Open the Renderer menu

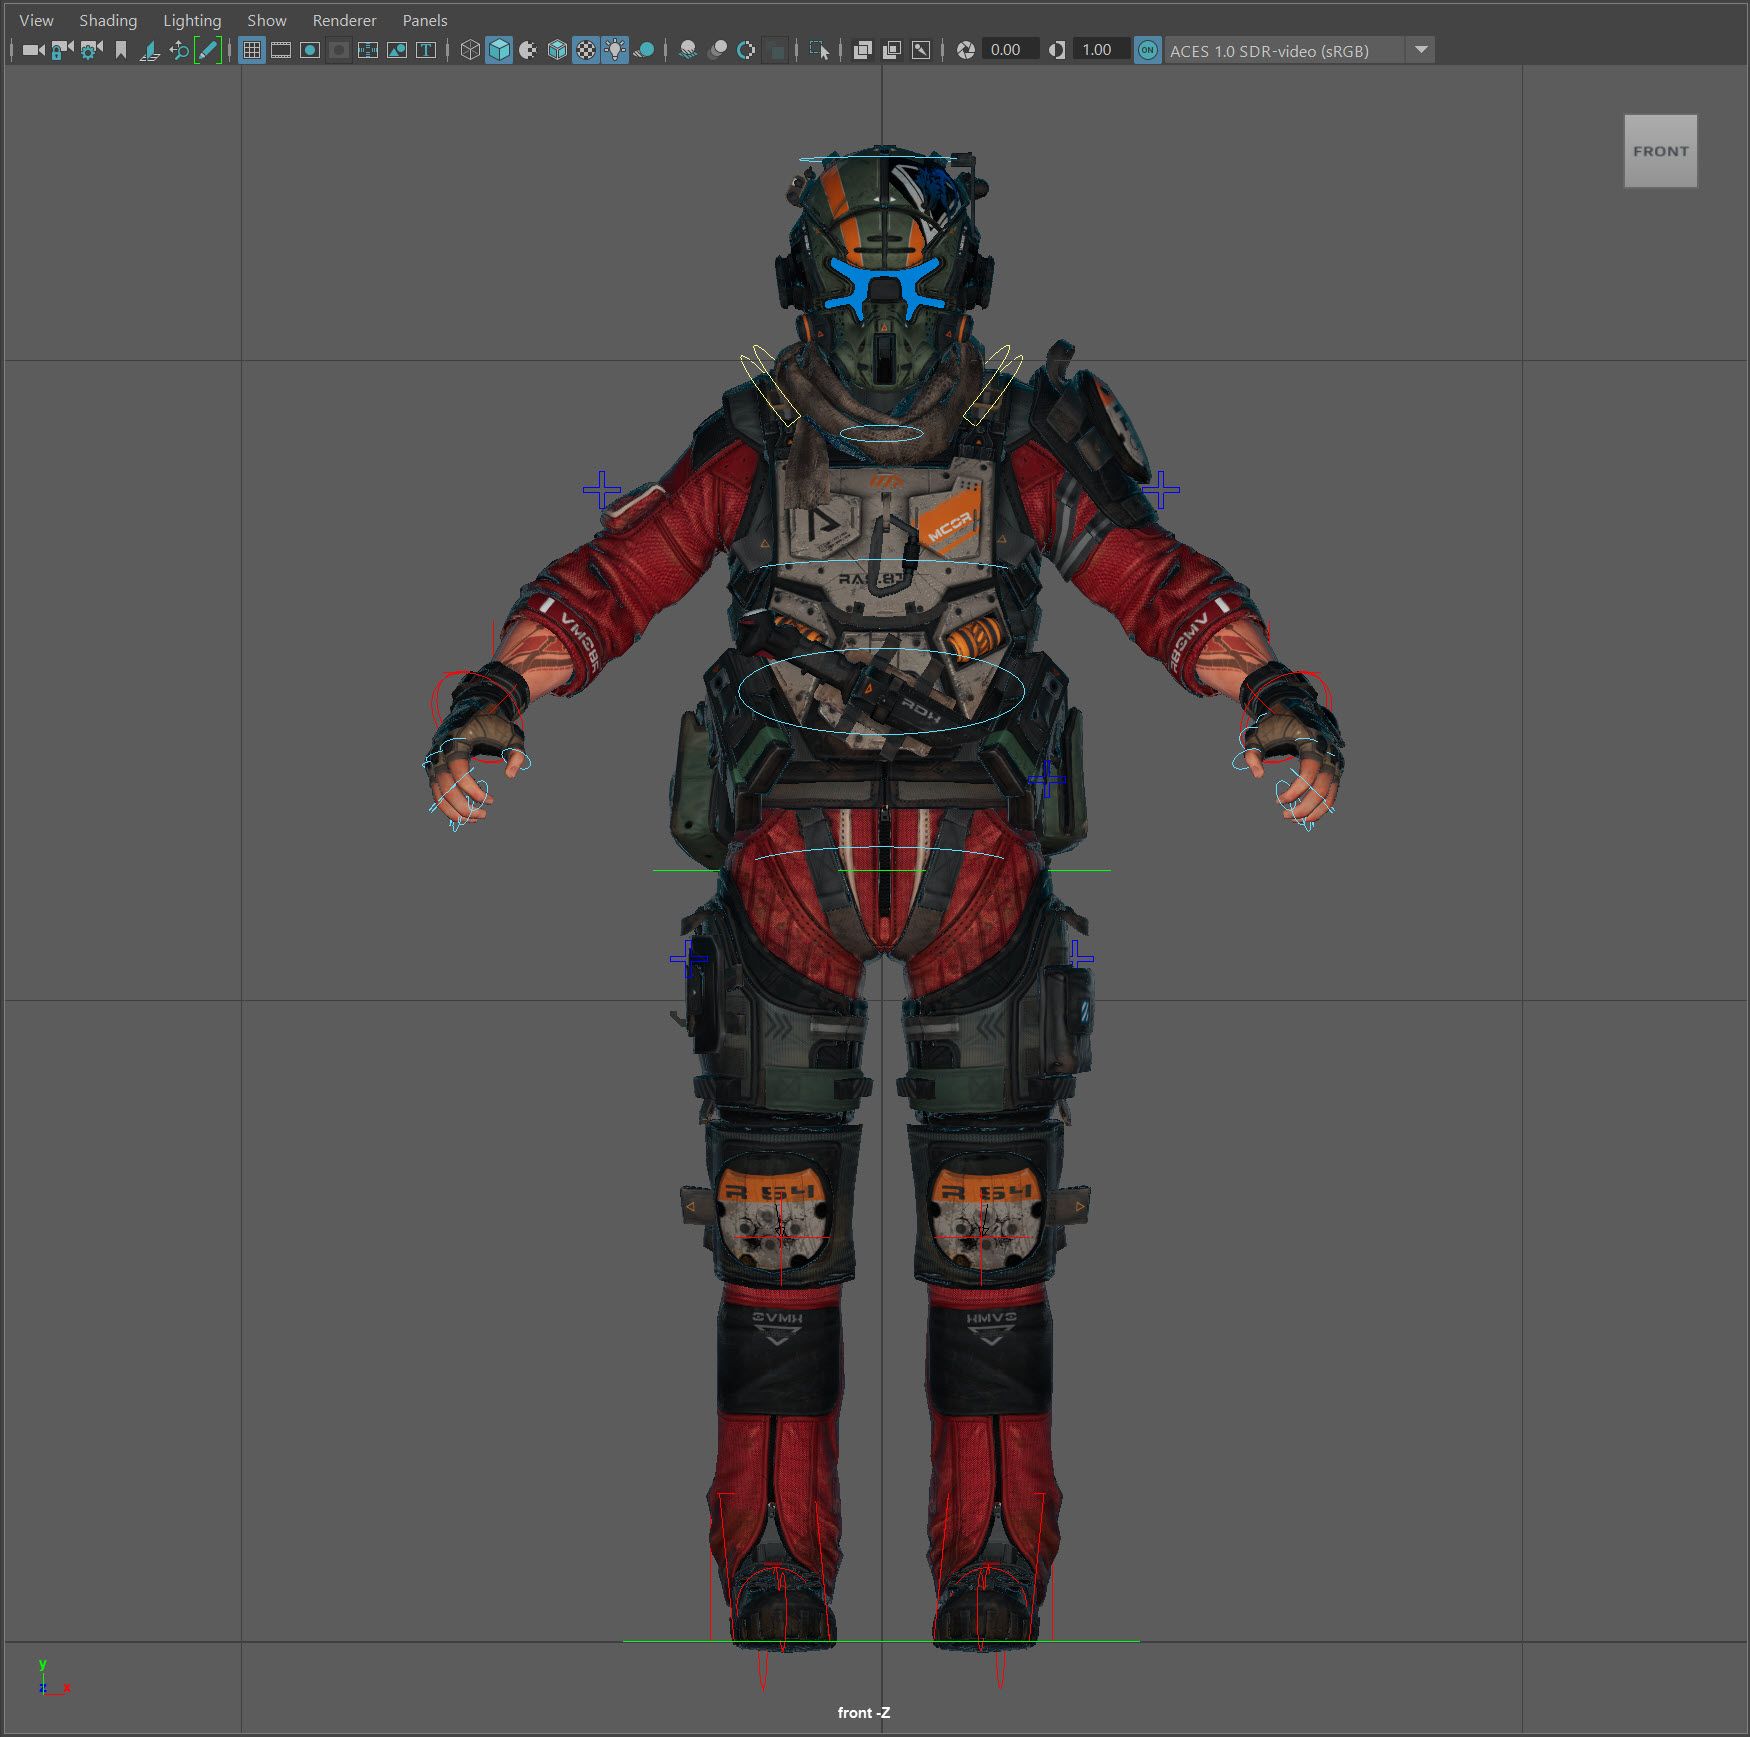point(344,20)
